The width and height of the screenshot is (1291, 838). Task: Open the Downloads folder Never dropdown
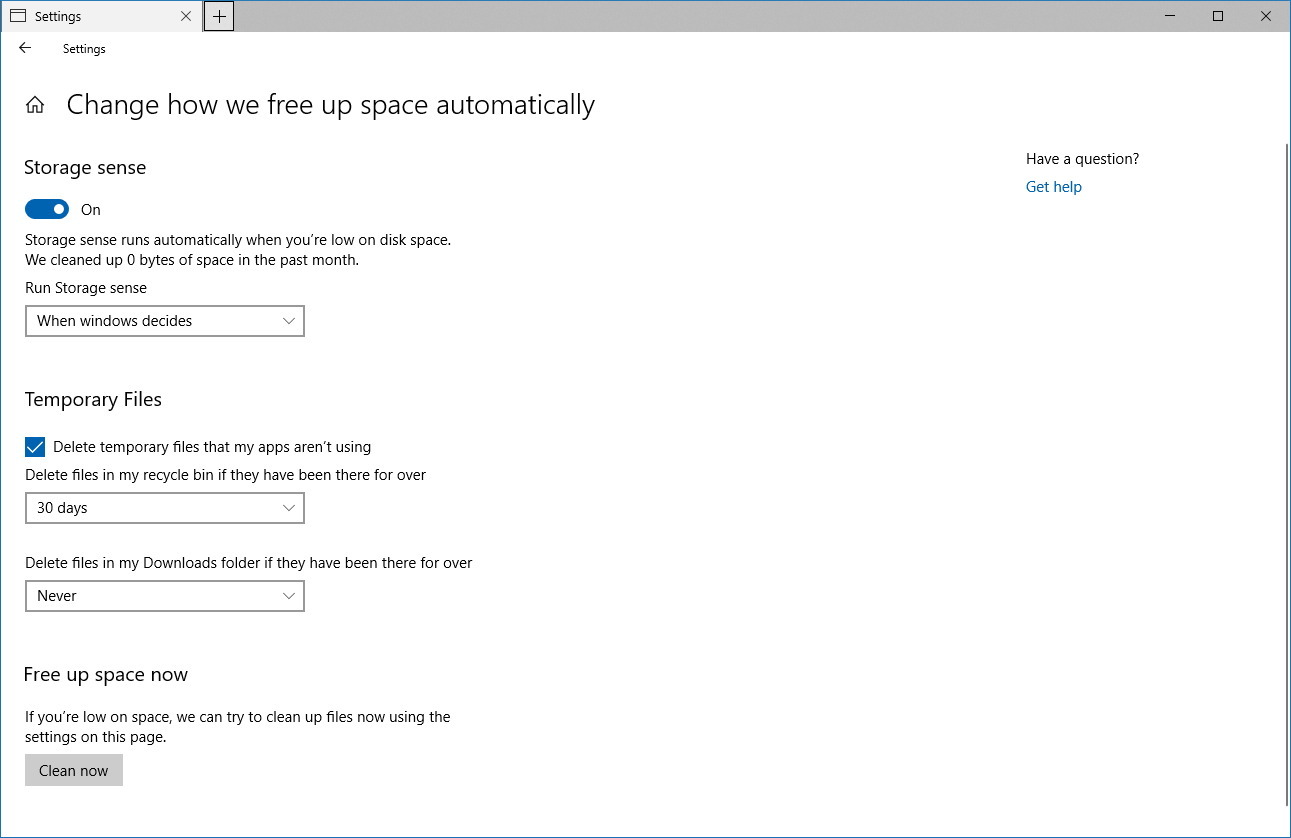(165, 596)
